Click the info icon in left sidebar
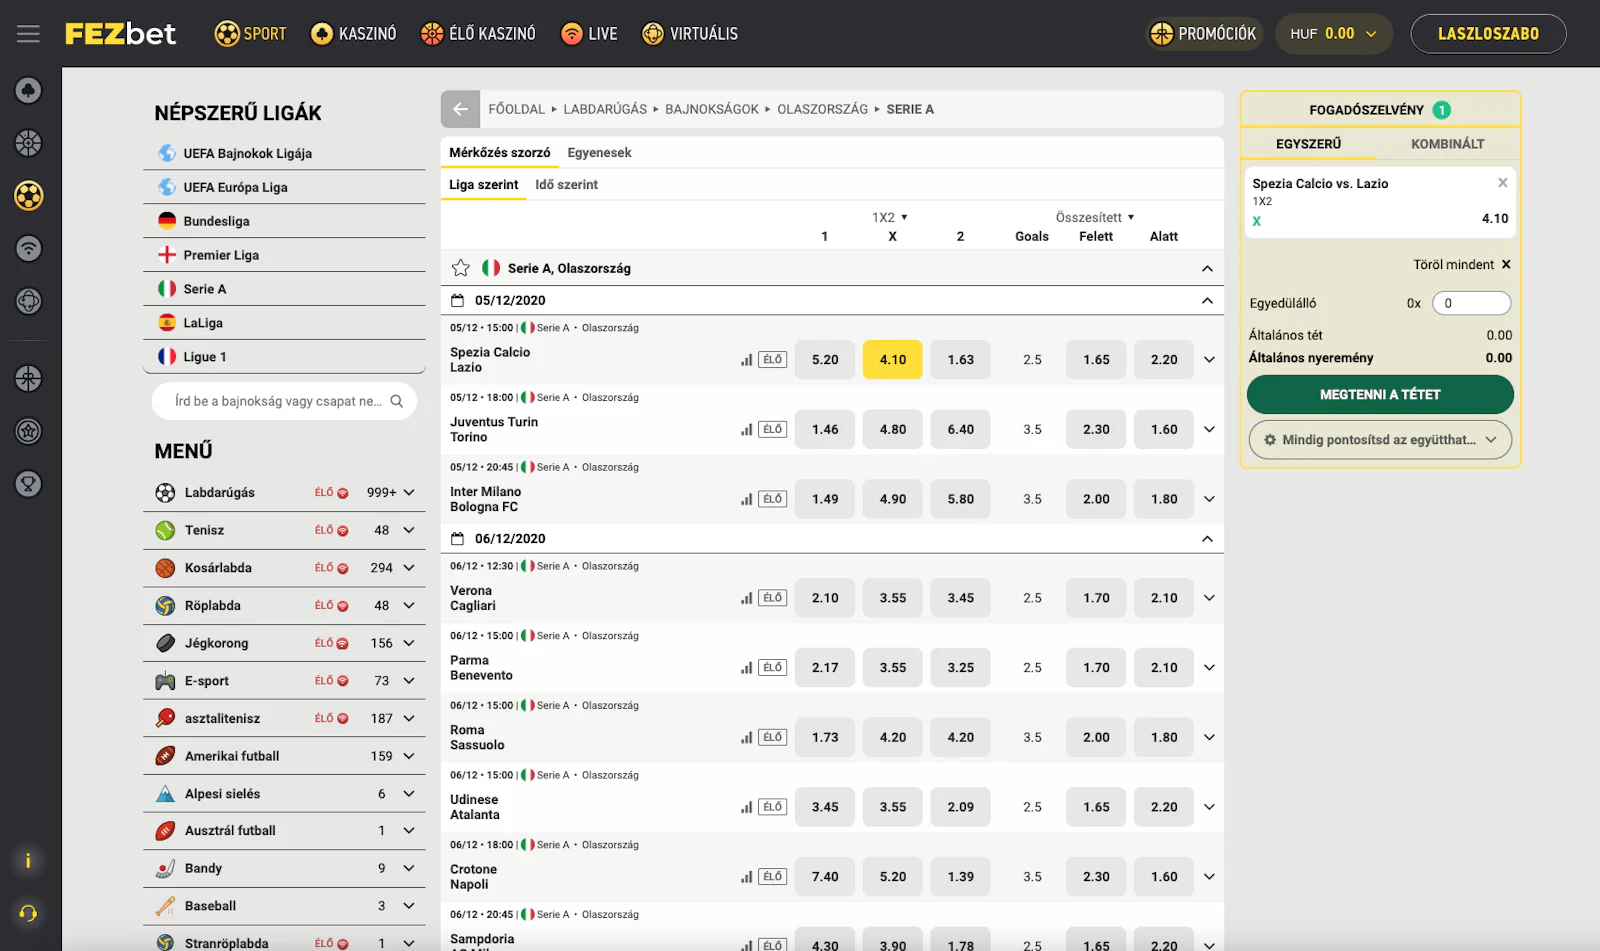The image size is (1600, 951). point(28,861)
